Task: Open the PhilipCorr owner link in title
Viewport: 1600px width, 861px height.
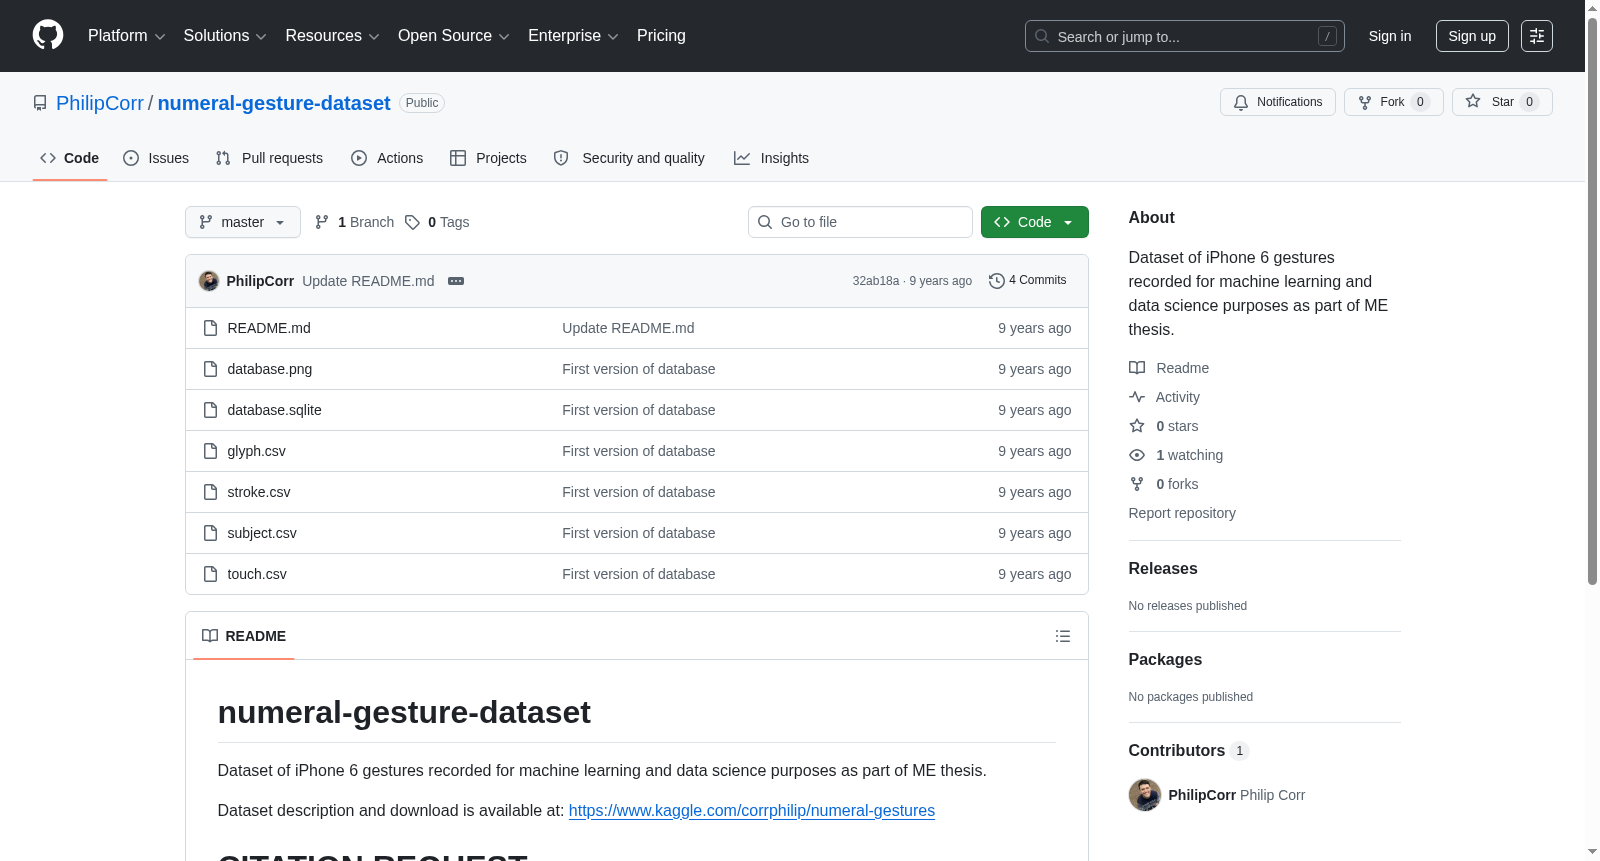Action: point(100,103)
